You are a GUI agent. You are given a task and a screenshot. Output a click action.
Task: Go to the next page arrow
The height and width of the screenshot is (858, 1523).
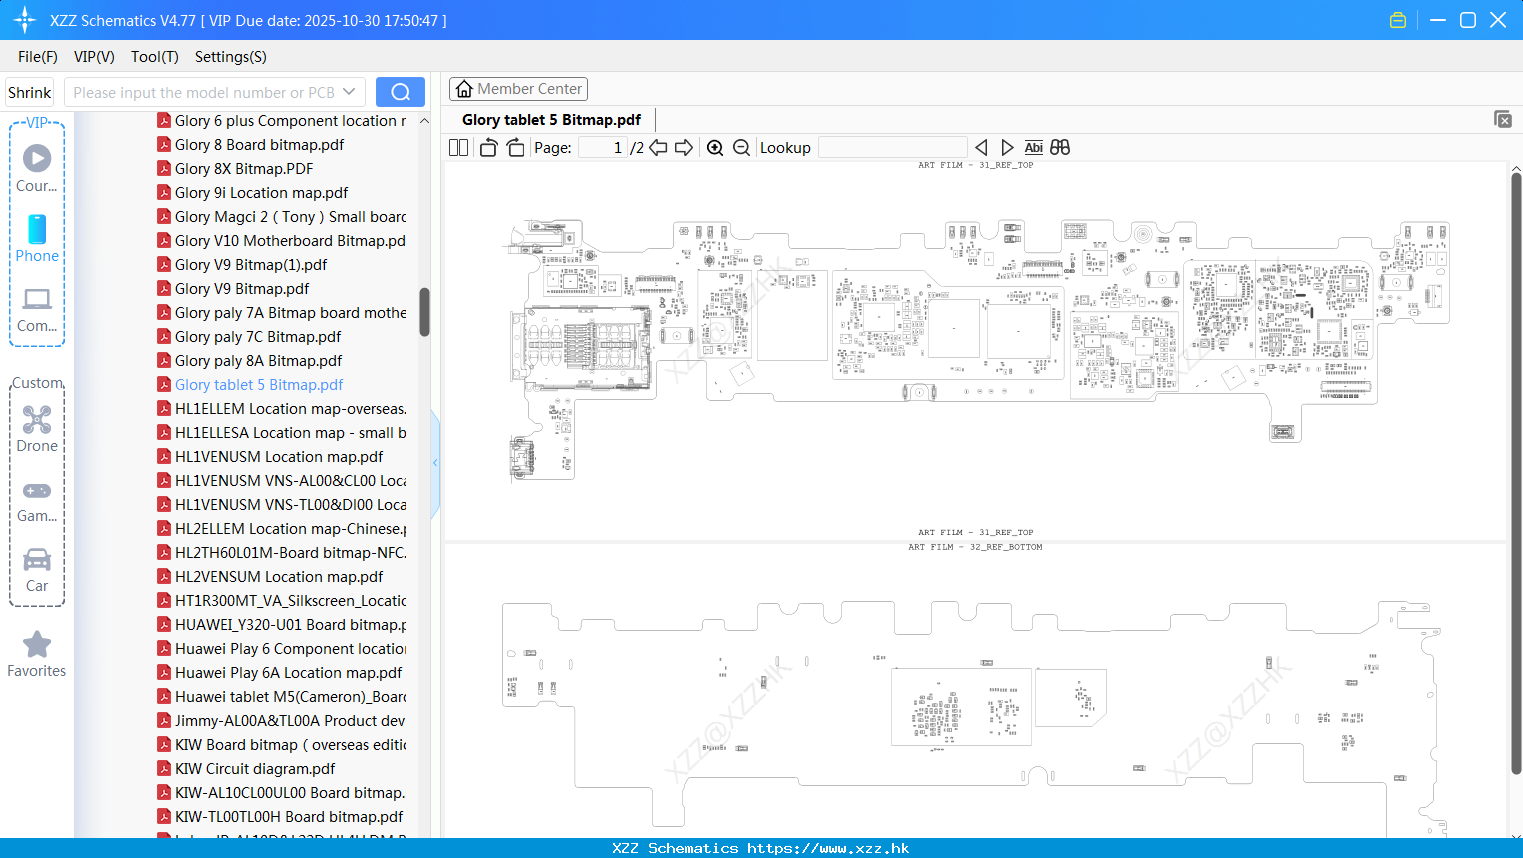coord(684,148)
